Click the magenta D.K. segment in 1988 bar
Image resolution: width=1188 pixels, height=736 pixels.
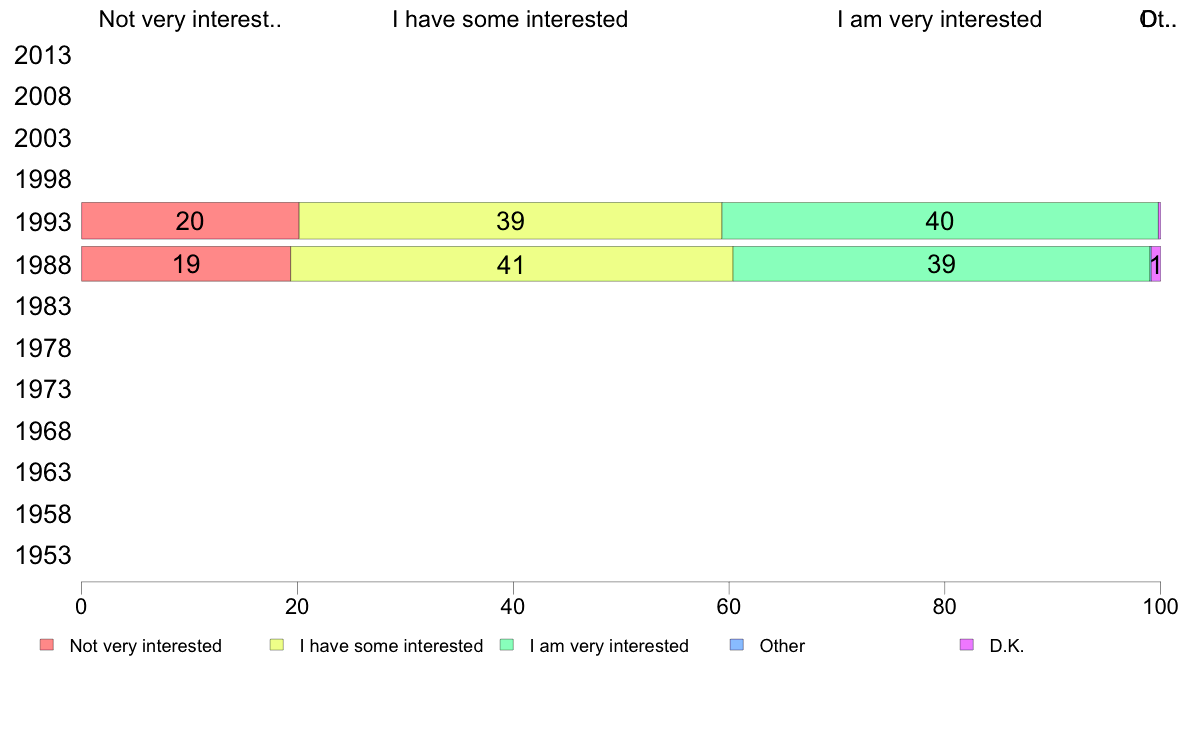point(1156,264)
